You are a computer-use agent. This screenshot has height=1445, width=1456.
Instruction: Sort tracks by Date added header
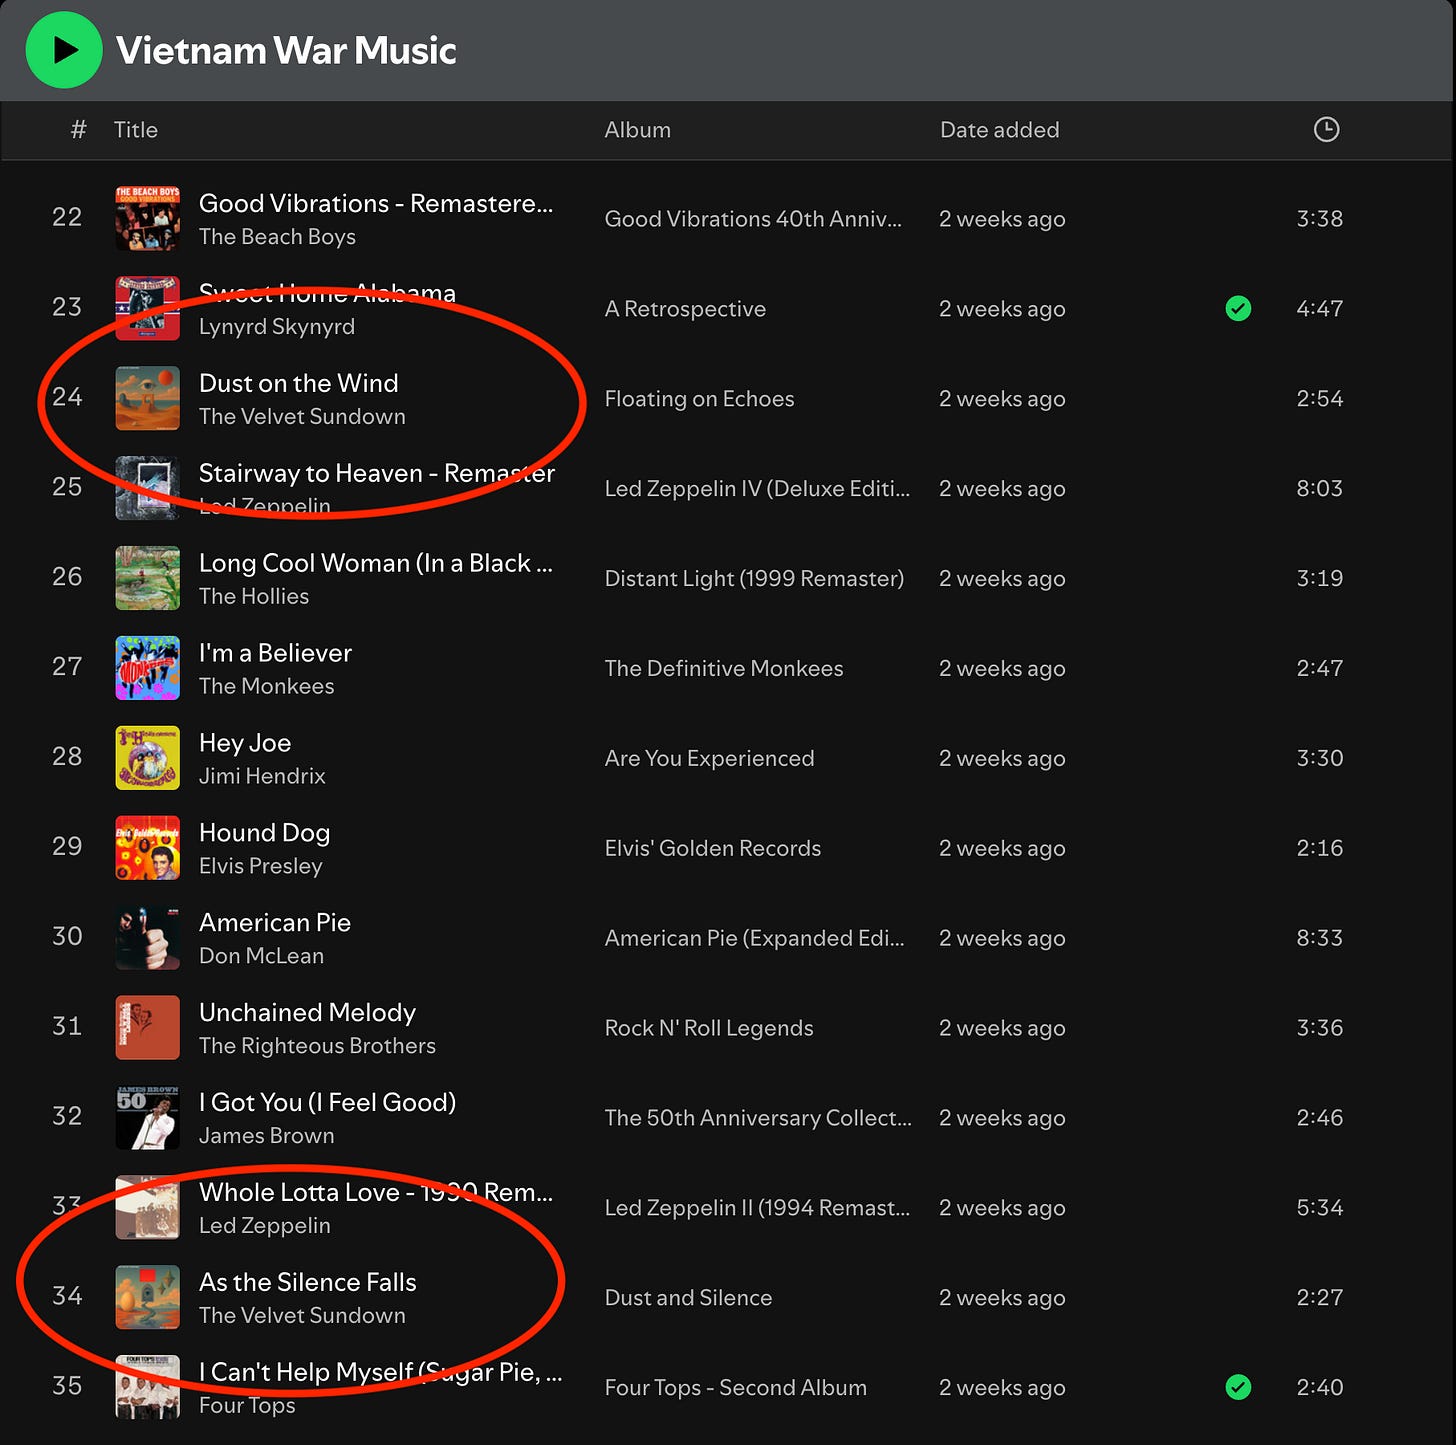pyautogui.click(x=1000, y=130)
